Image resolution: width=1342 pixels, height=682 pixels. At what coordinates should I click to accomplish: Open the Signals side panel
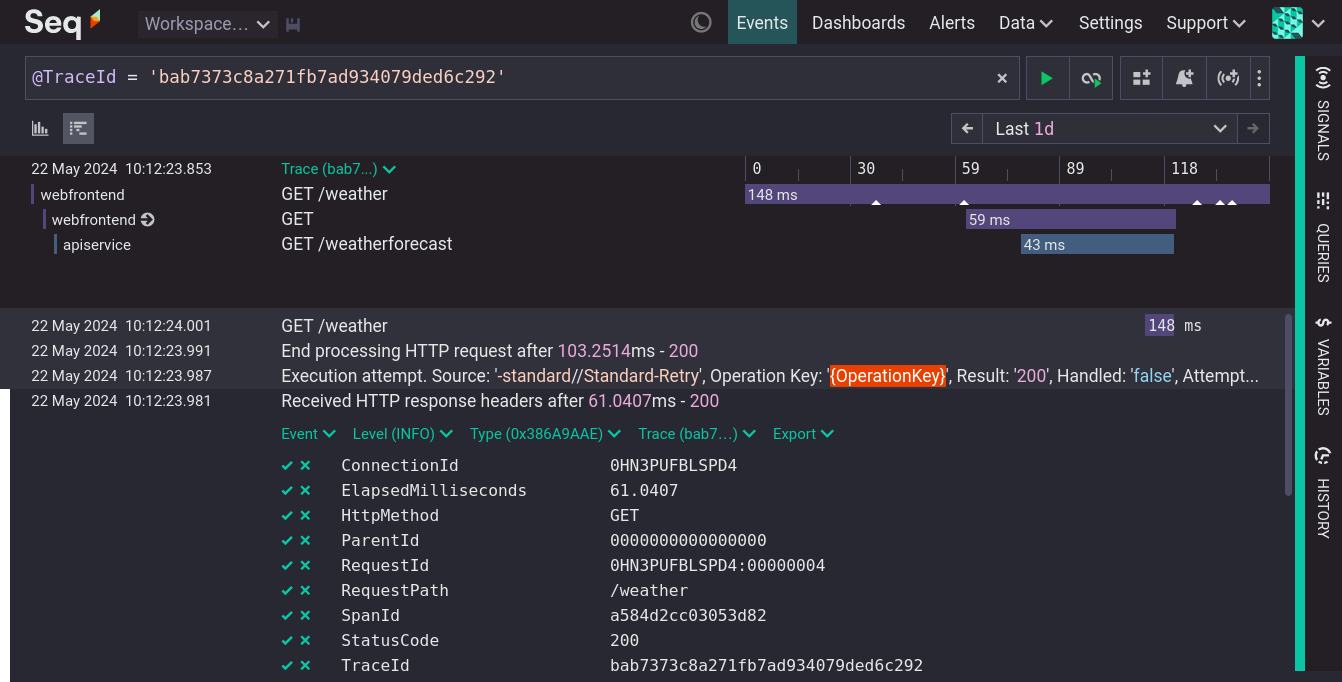(1323, 114)
